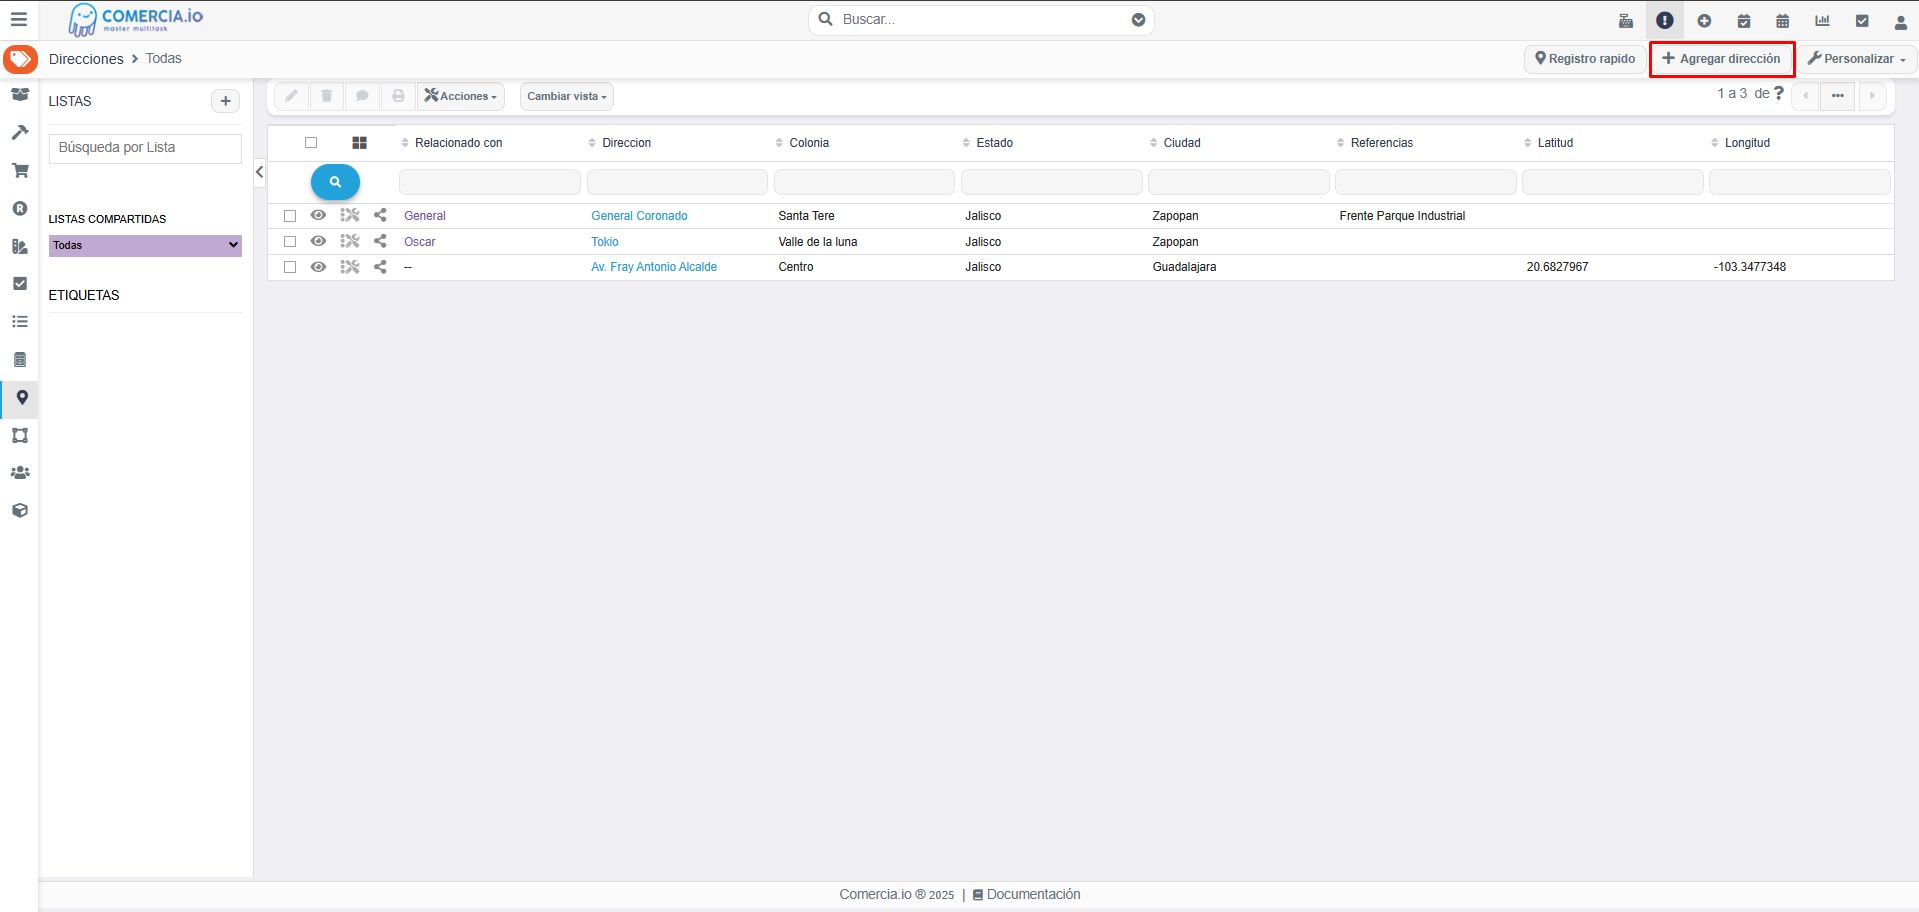Open the Personalizar dropdown

pos(1857,59)
